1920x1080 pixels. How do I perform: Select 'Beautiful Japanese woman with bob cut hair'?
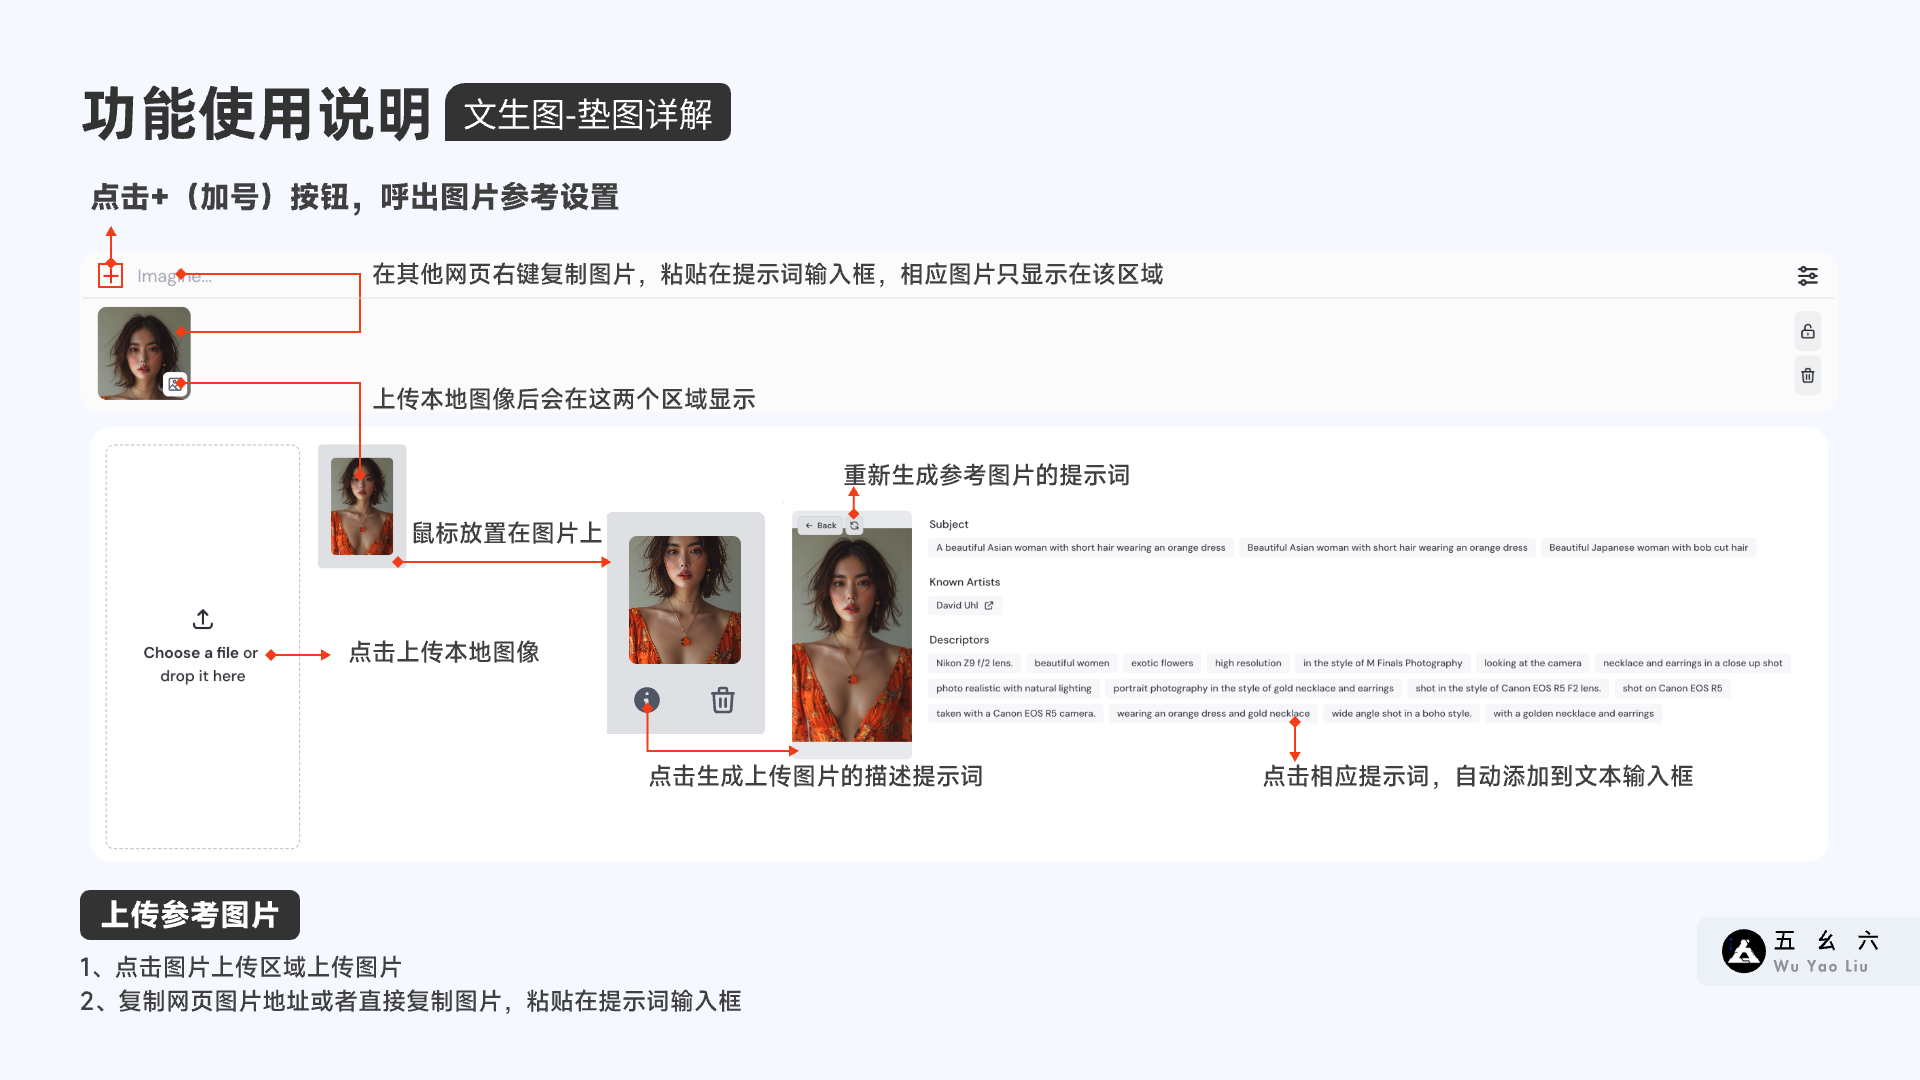[1647, 548]
